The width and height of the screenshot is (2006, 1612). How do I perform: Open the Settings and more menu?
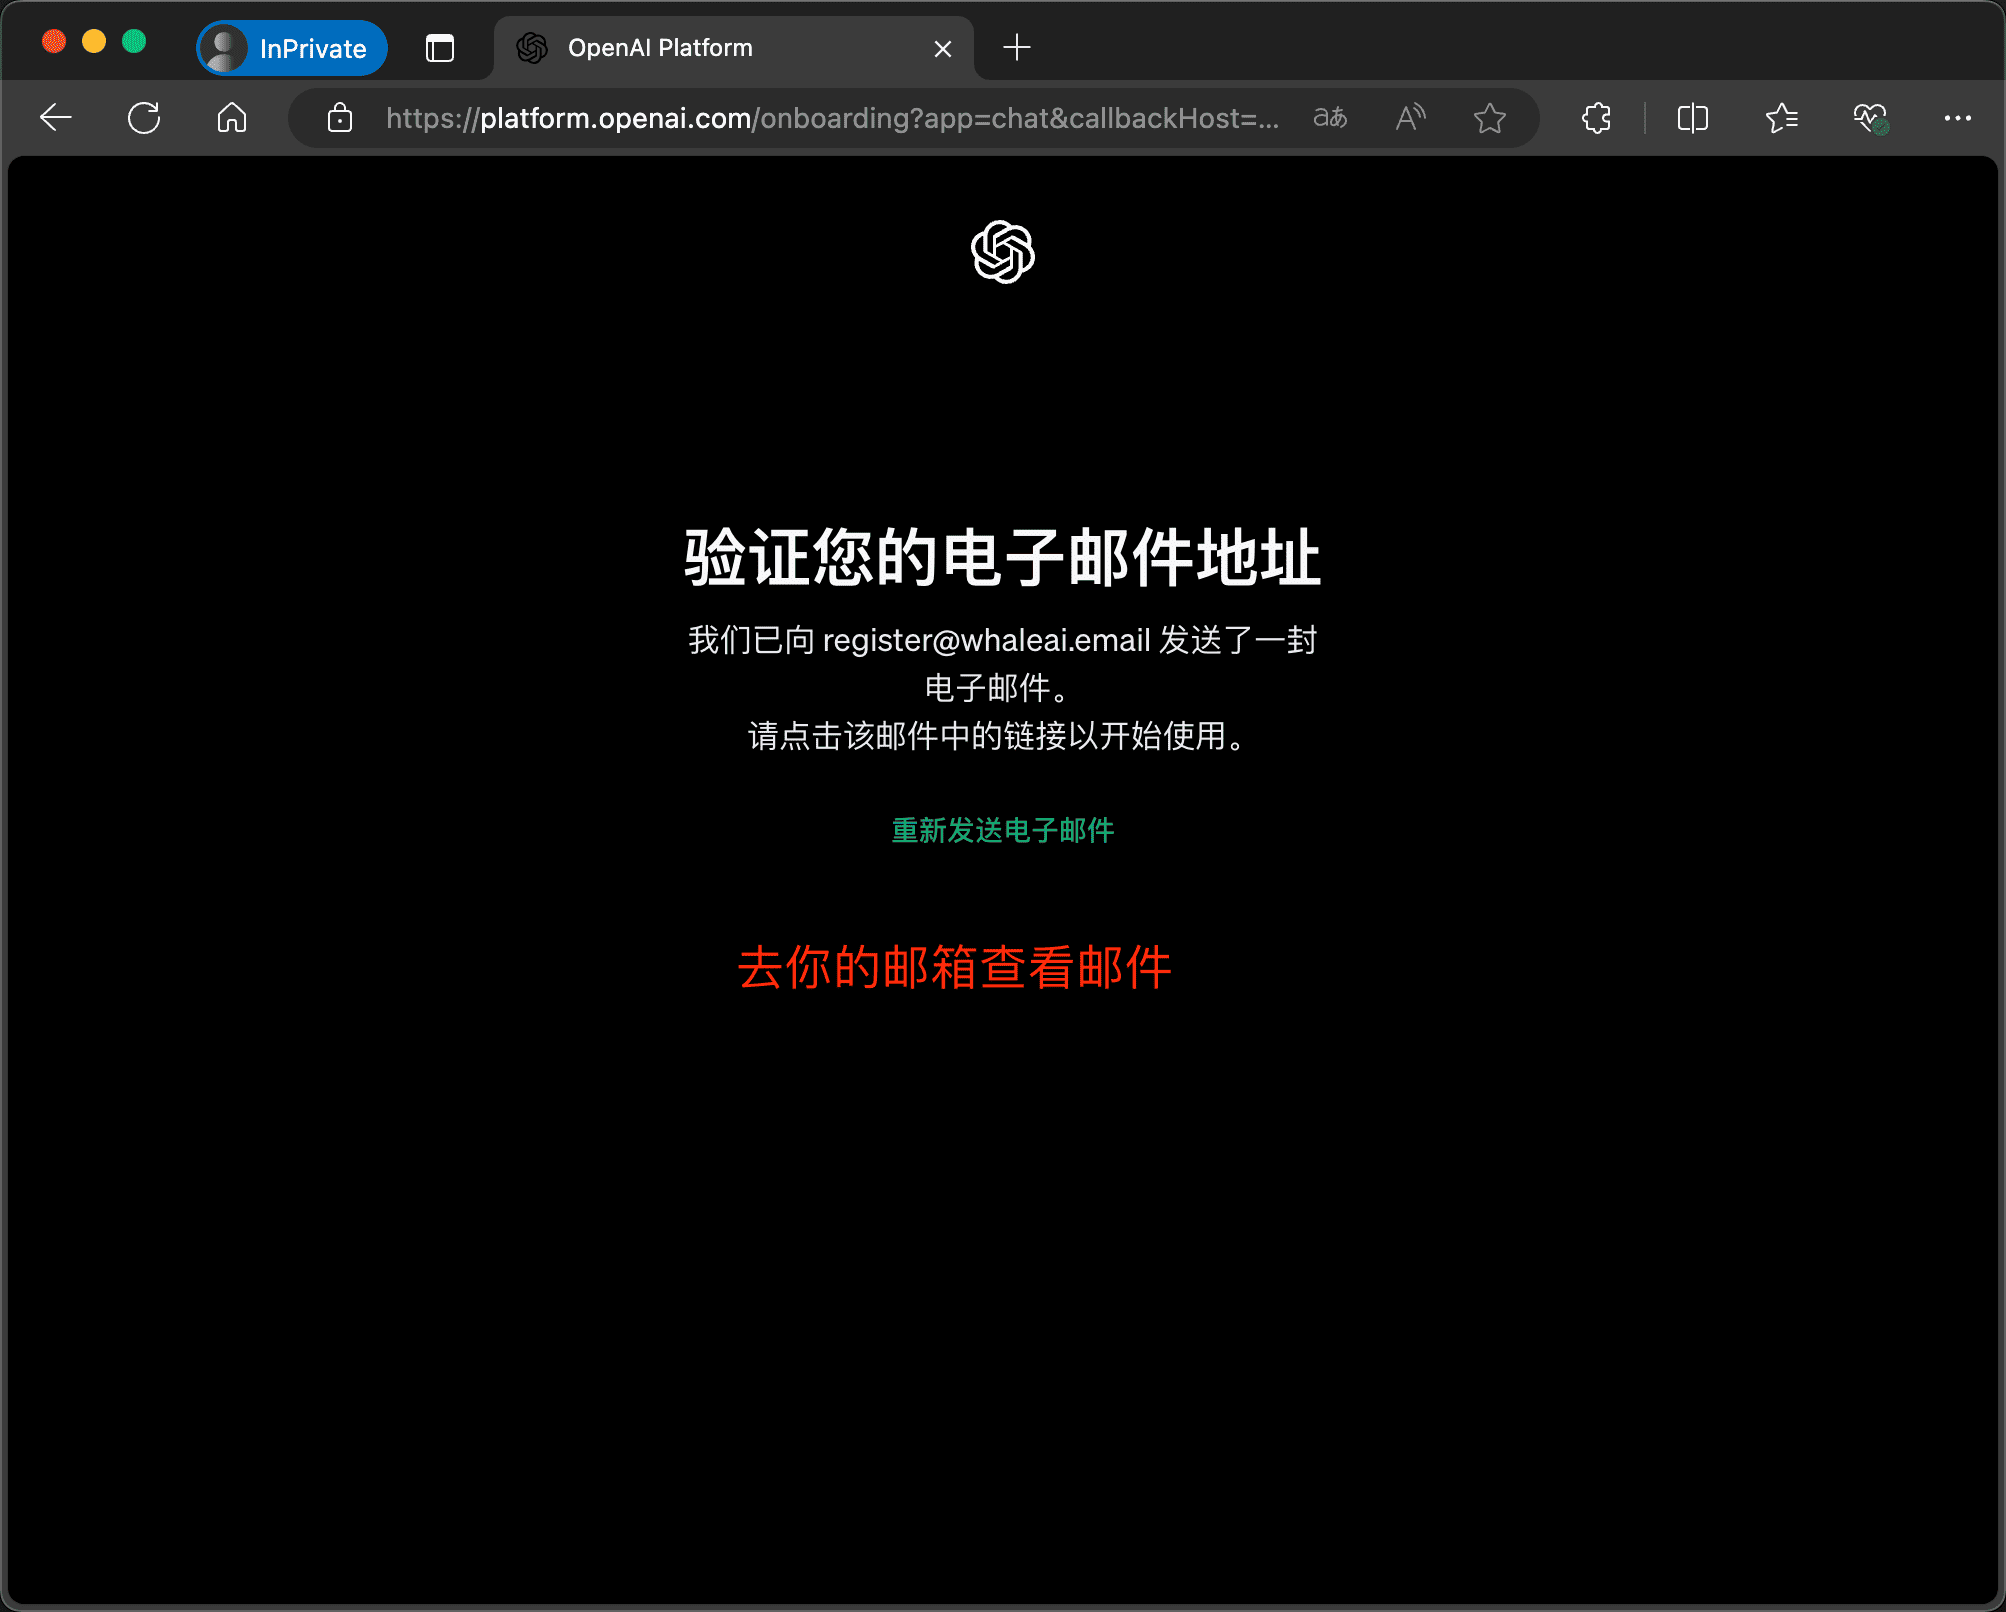pos(1958,118)
